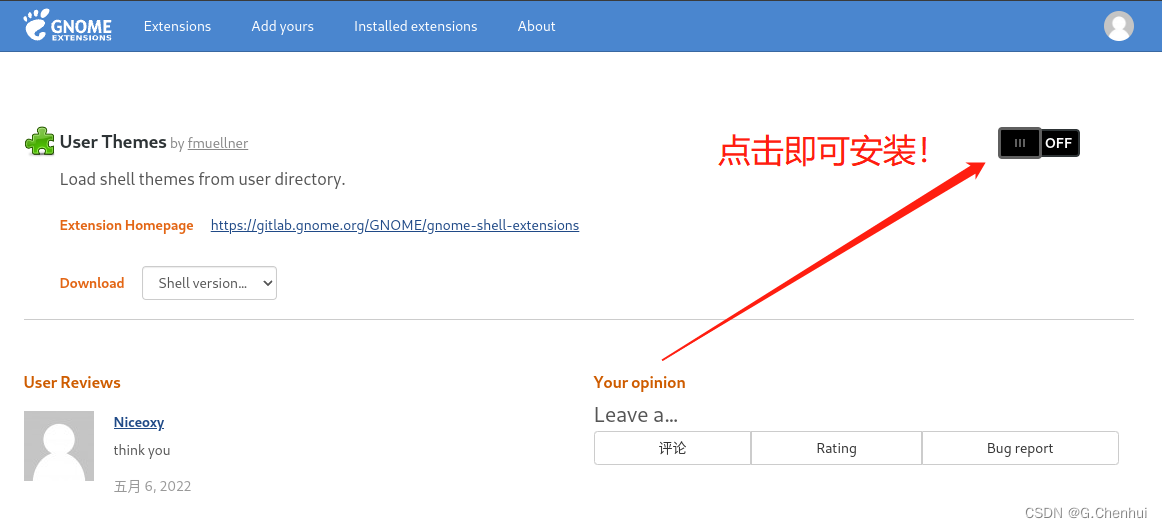Click the Bug report button

coord(1020,448)
